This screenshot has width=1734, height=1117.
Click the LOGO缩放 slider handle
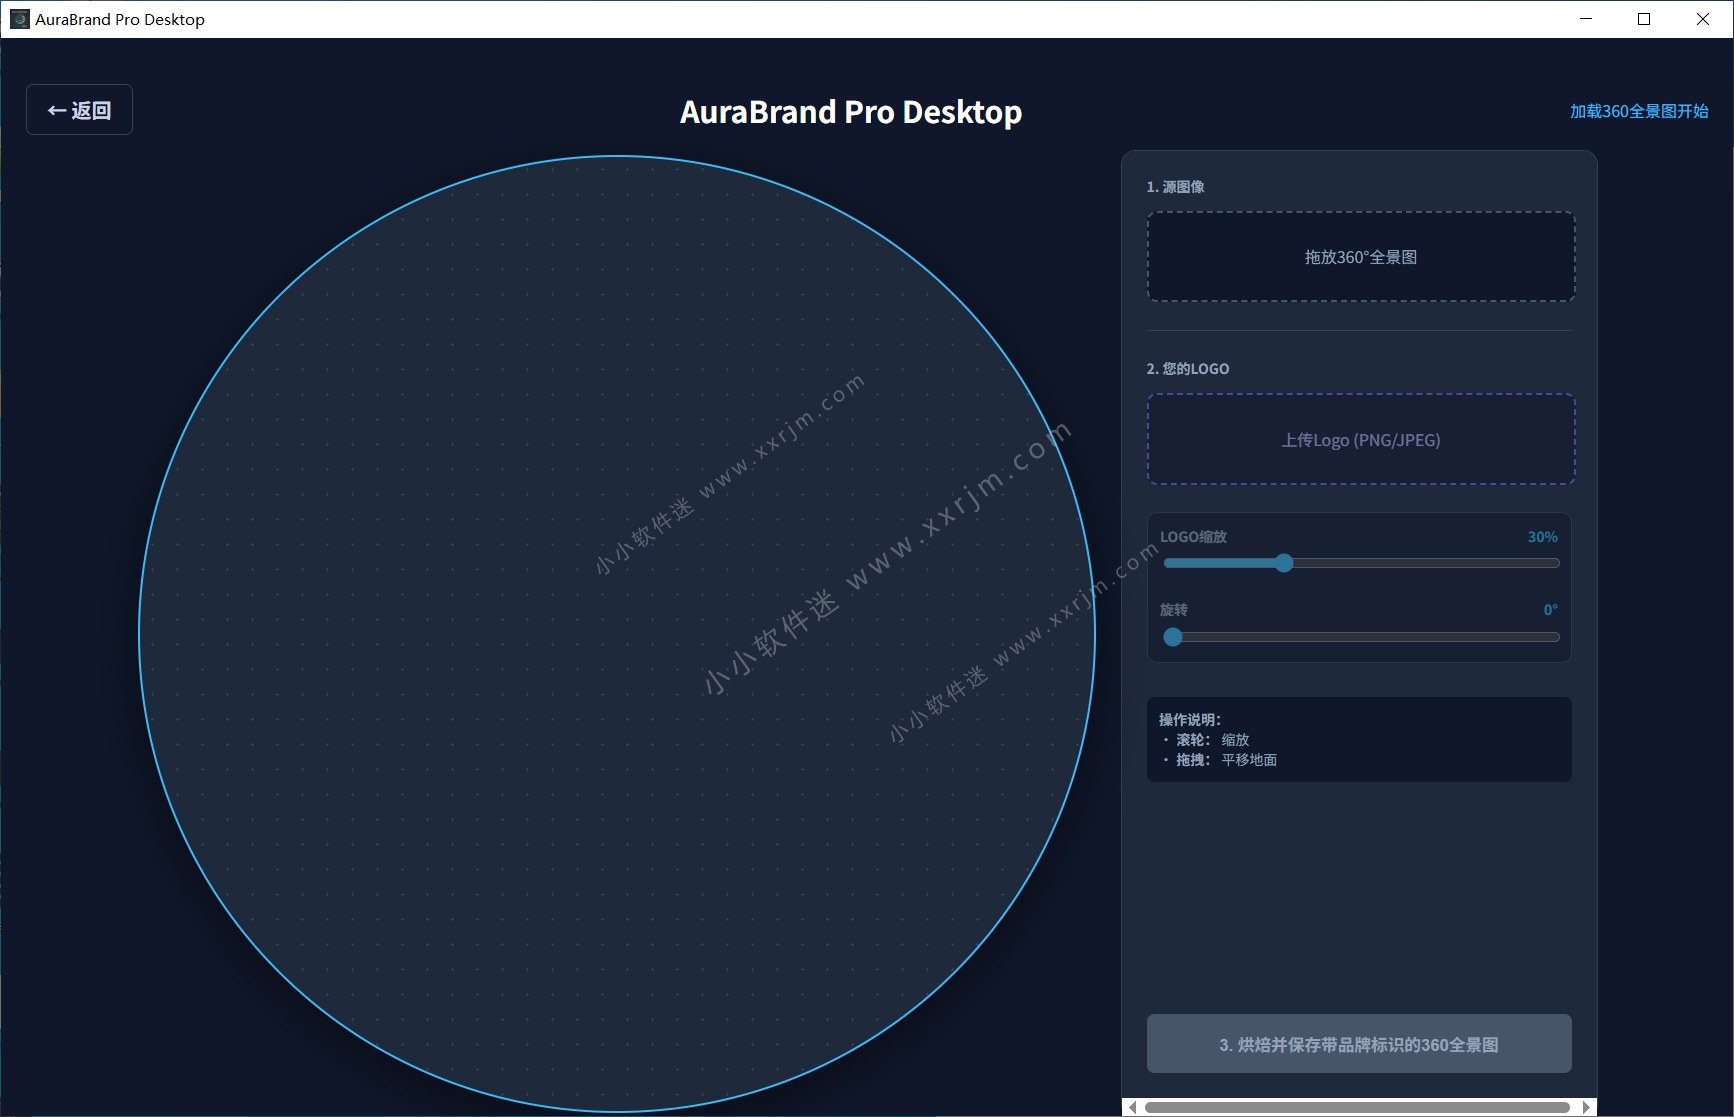1285,563
